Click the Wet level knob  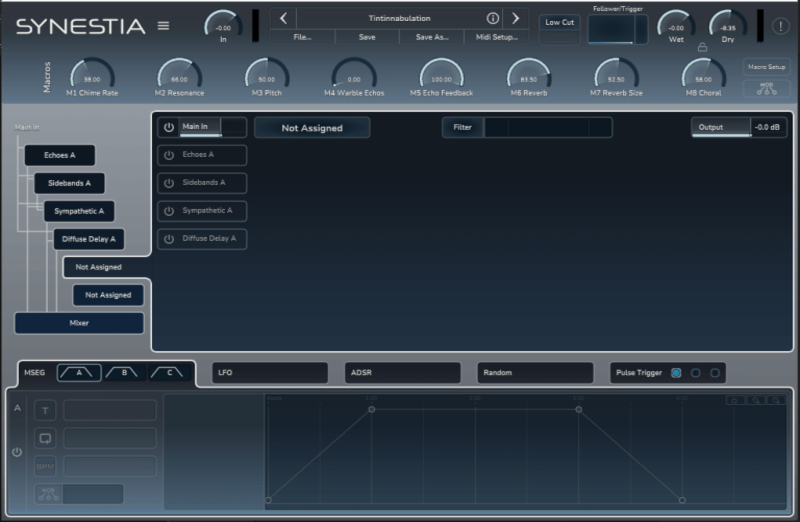tap(676, 26)
